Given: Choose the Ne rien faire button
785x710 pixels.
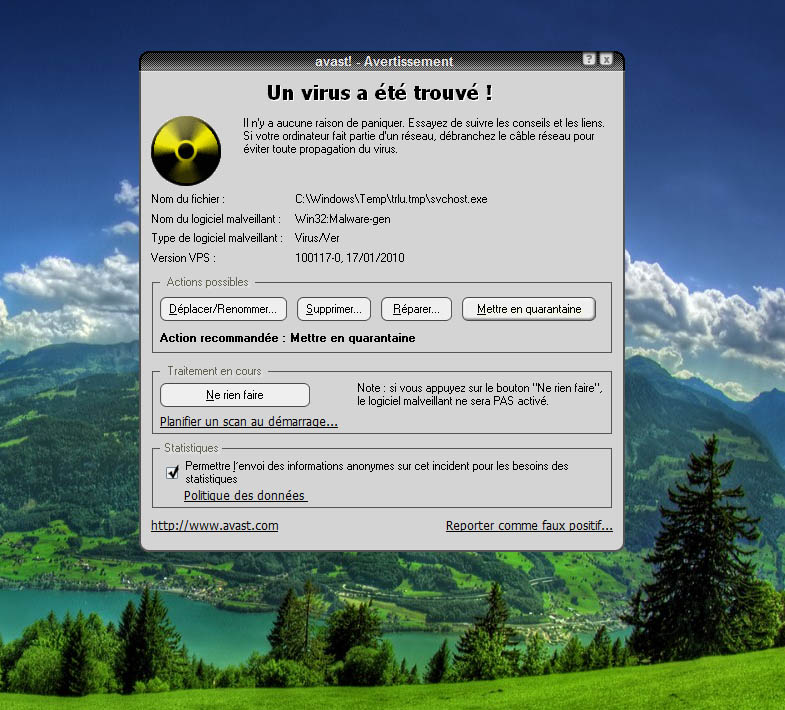Looking at the screenshot, I should tap(235, 395).
